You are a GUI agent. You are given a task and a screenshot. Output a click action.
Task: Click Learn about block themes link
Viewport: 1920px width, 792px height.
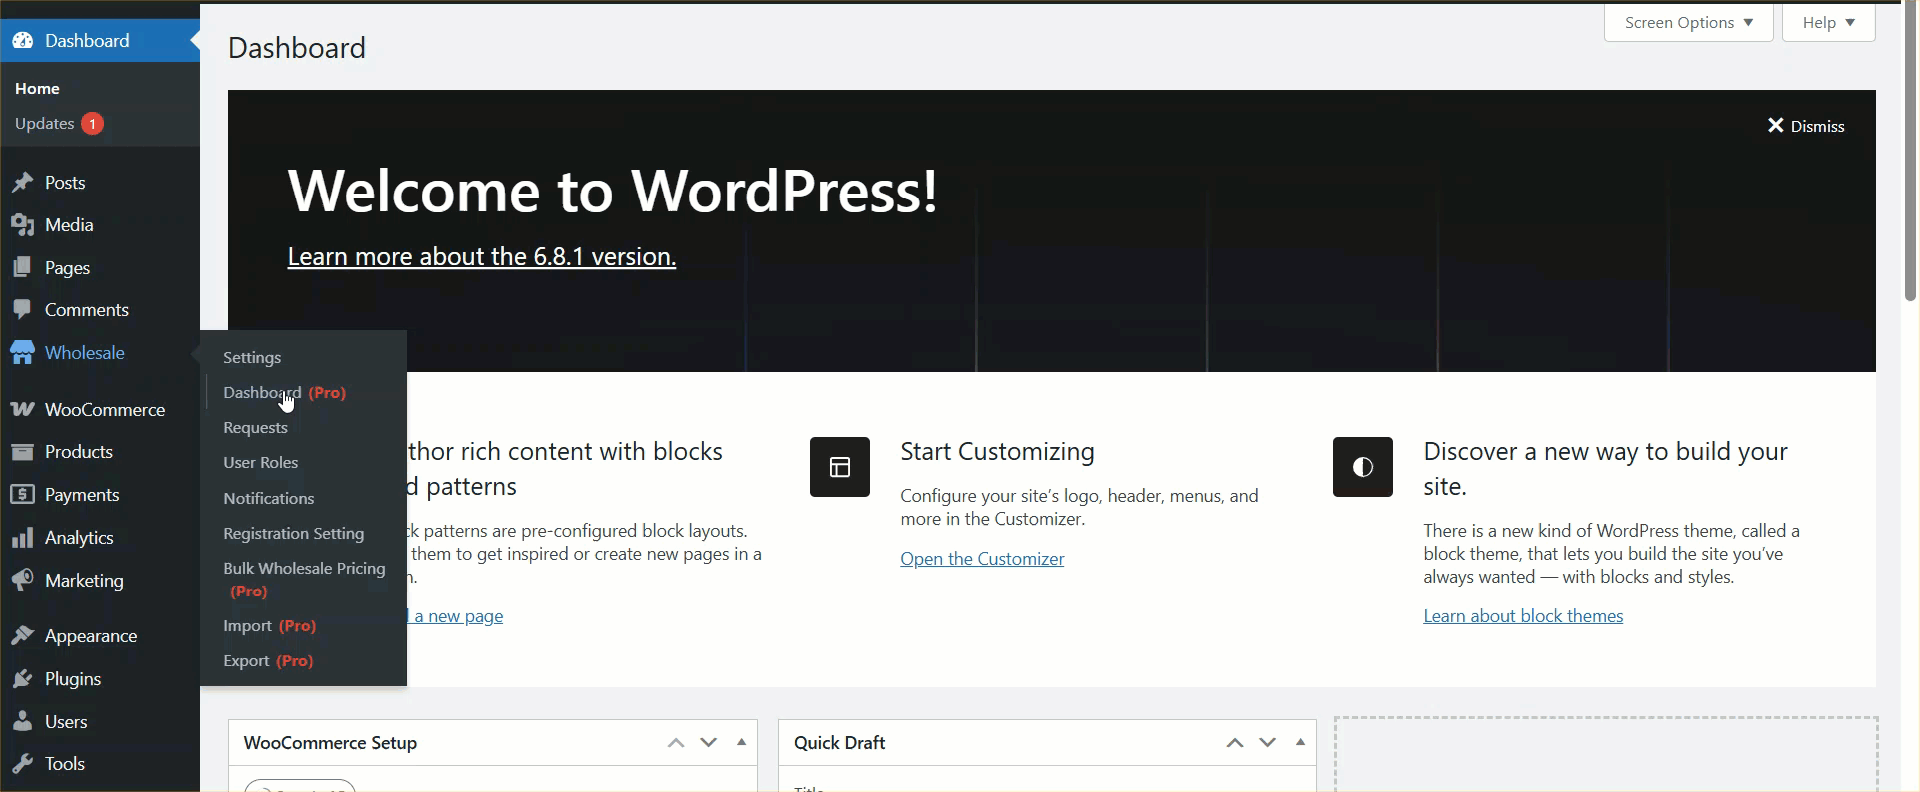[1523, 616]
